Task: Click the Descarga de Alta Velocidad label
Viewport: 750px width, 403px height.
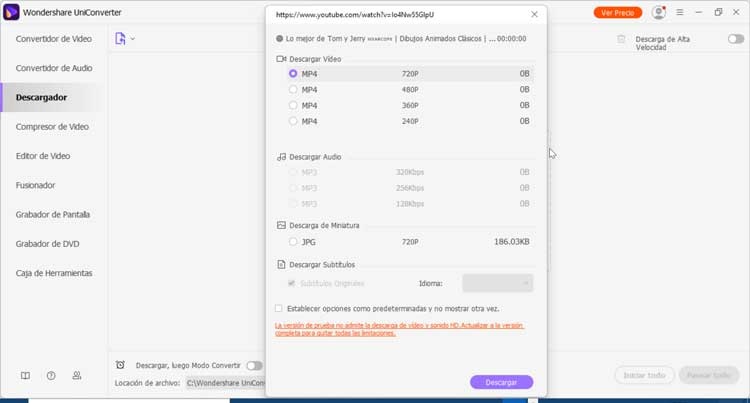Action: (x=662, y=43)
